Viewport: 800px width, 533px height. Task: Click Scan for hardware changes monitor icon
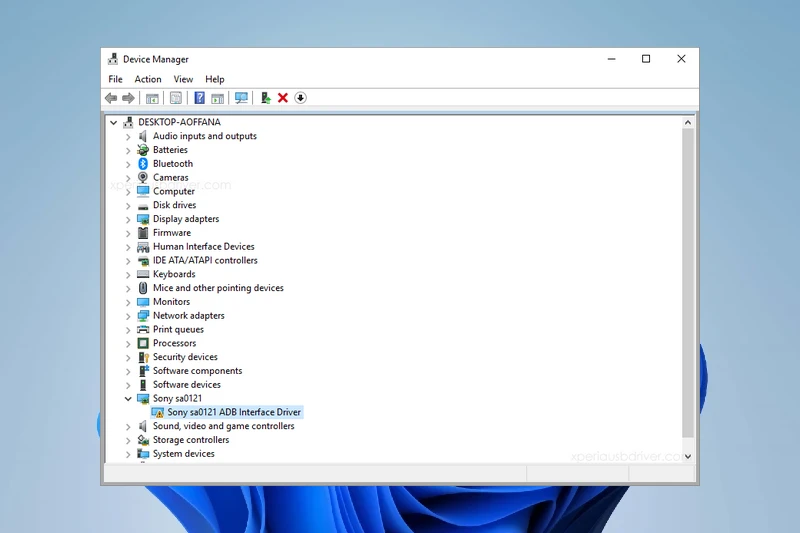pyautogui.click(x=241, y=98)
